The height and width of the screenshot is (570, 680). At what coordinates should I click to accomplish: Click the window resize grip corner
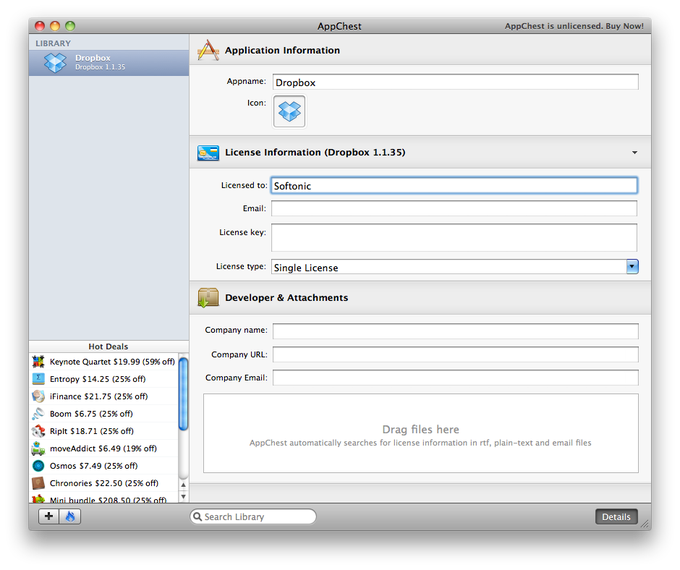(645, 524)
